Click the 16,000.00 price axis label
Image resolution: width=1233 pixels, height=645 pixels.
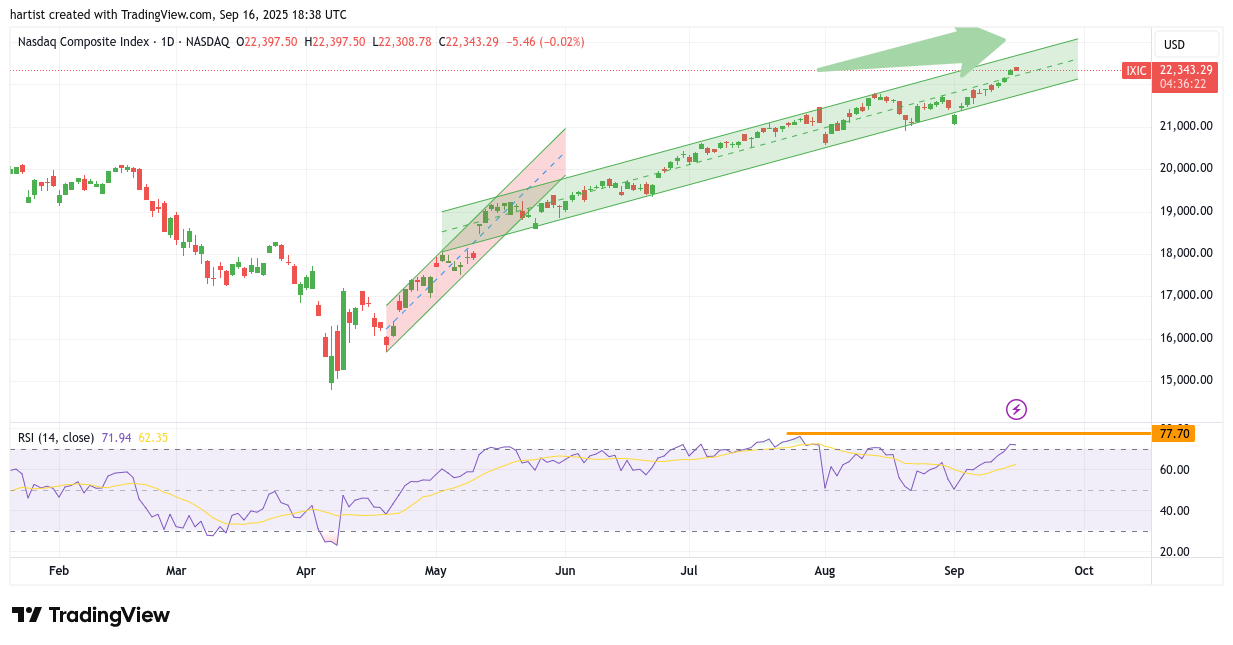point(1186,338)
